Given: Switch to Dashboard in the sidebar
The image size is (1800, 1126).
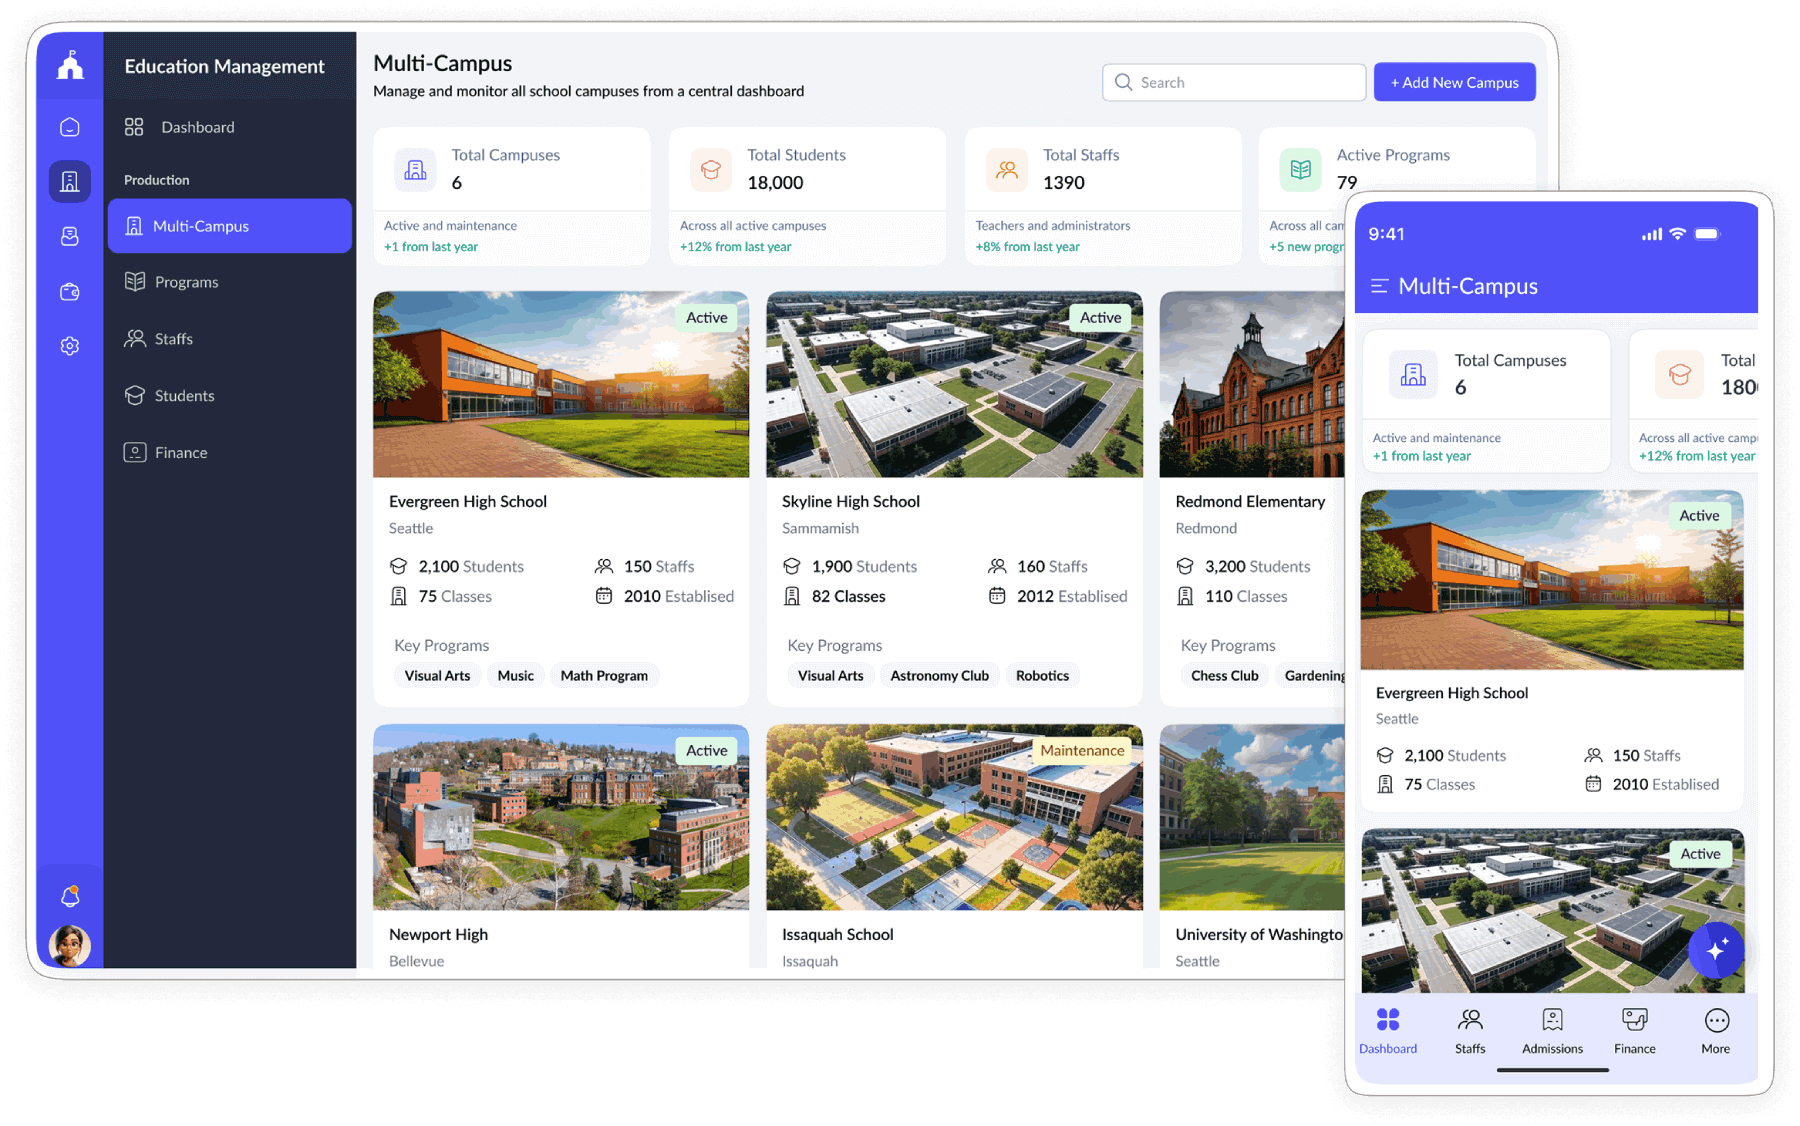Looking at the screenshot, I should point(197,127).
